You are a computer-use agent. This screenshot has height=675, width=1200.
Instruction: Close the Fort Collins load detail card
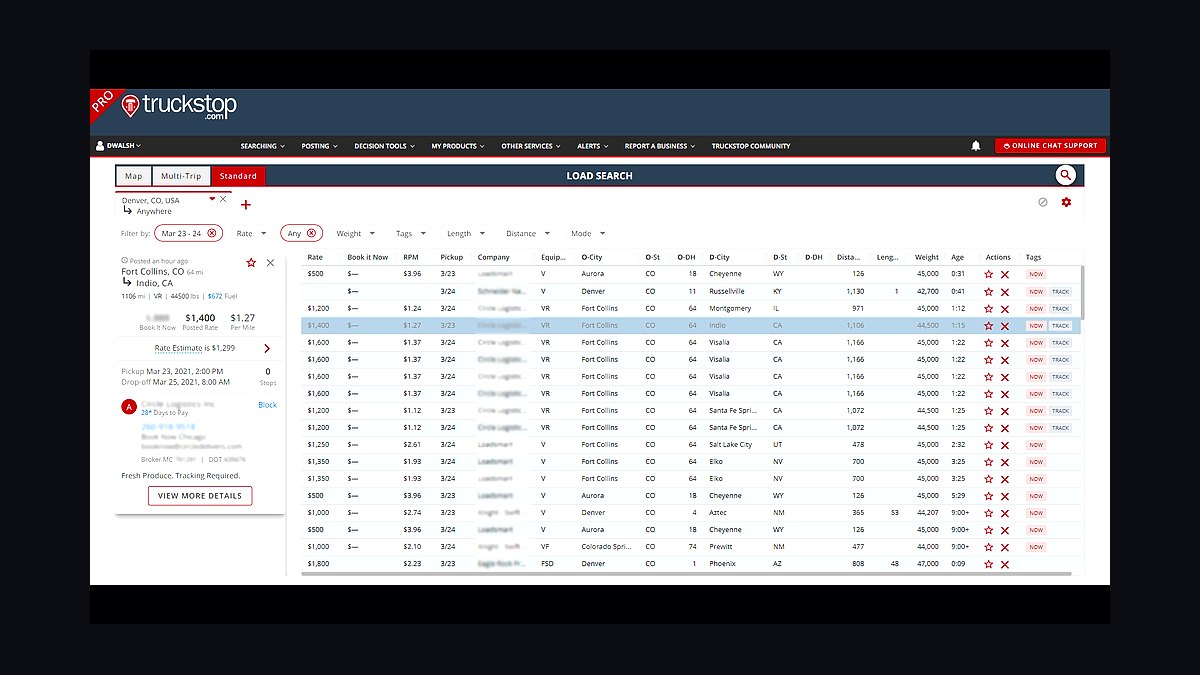pyautogui.click(x=270, y=262)
